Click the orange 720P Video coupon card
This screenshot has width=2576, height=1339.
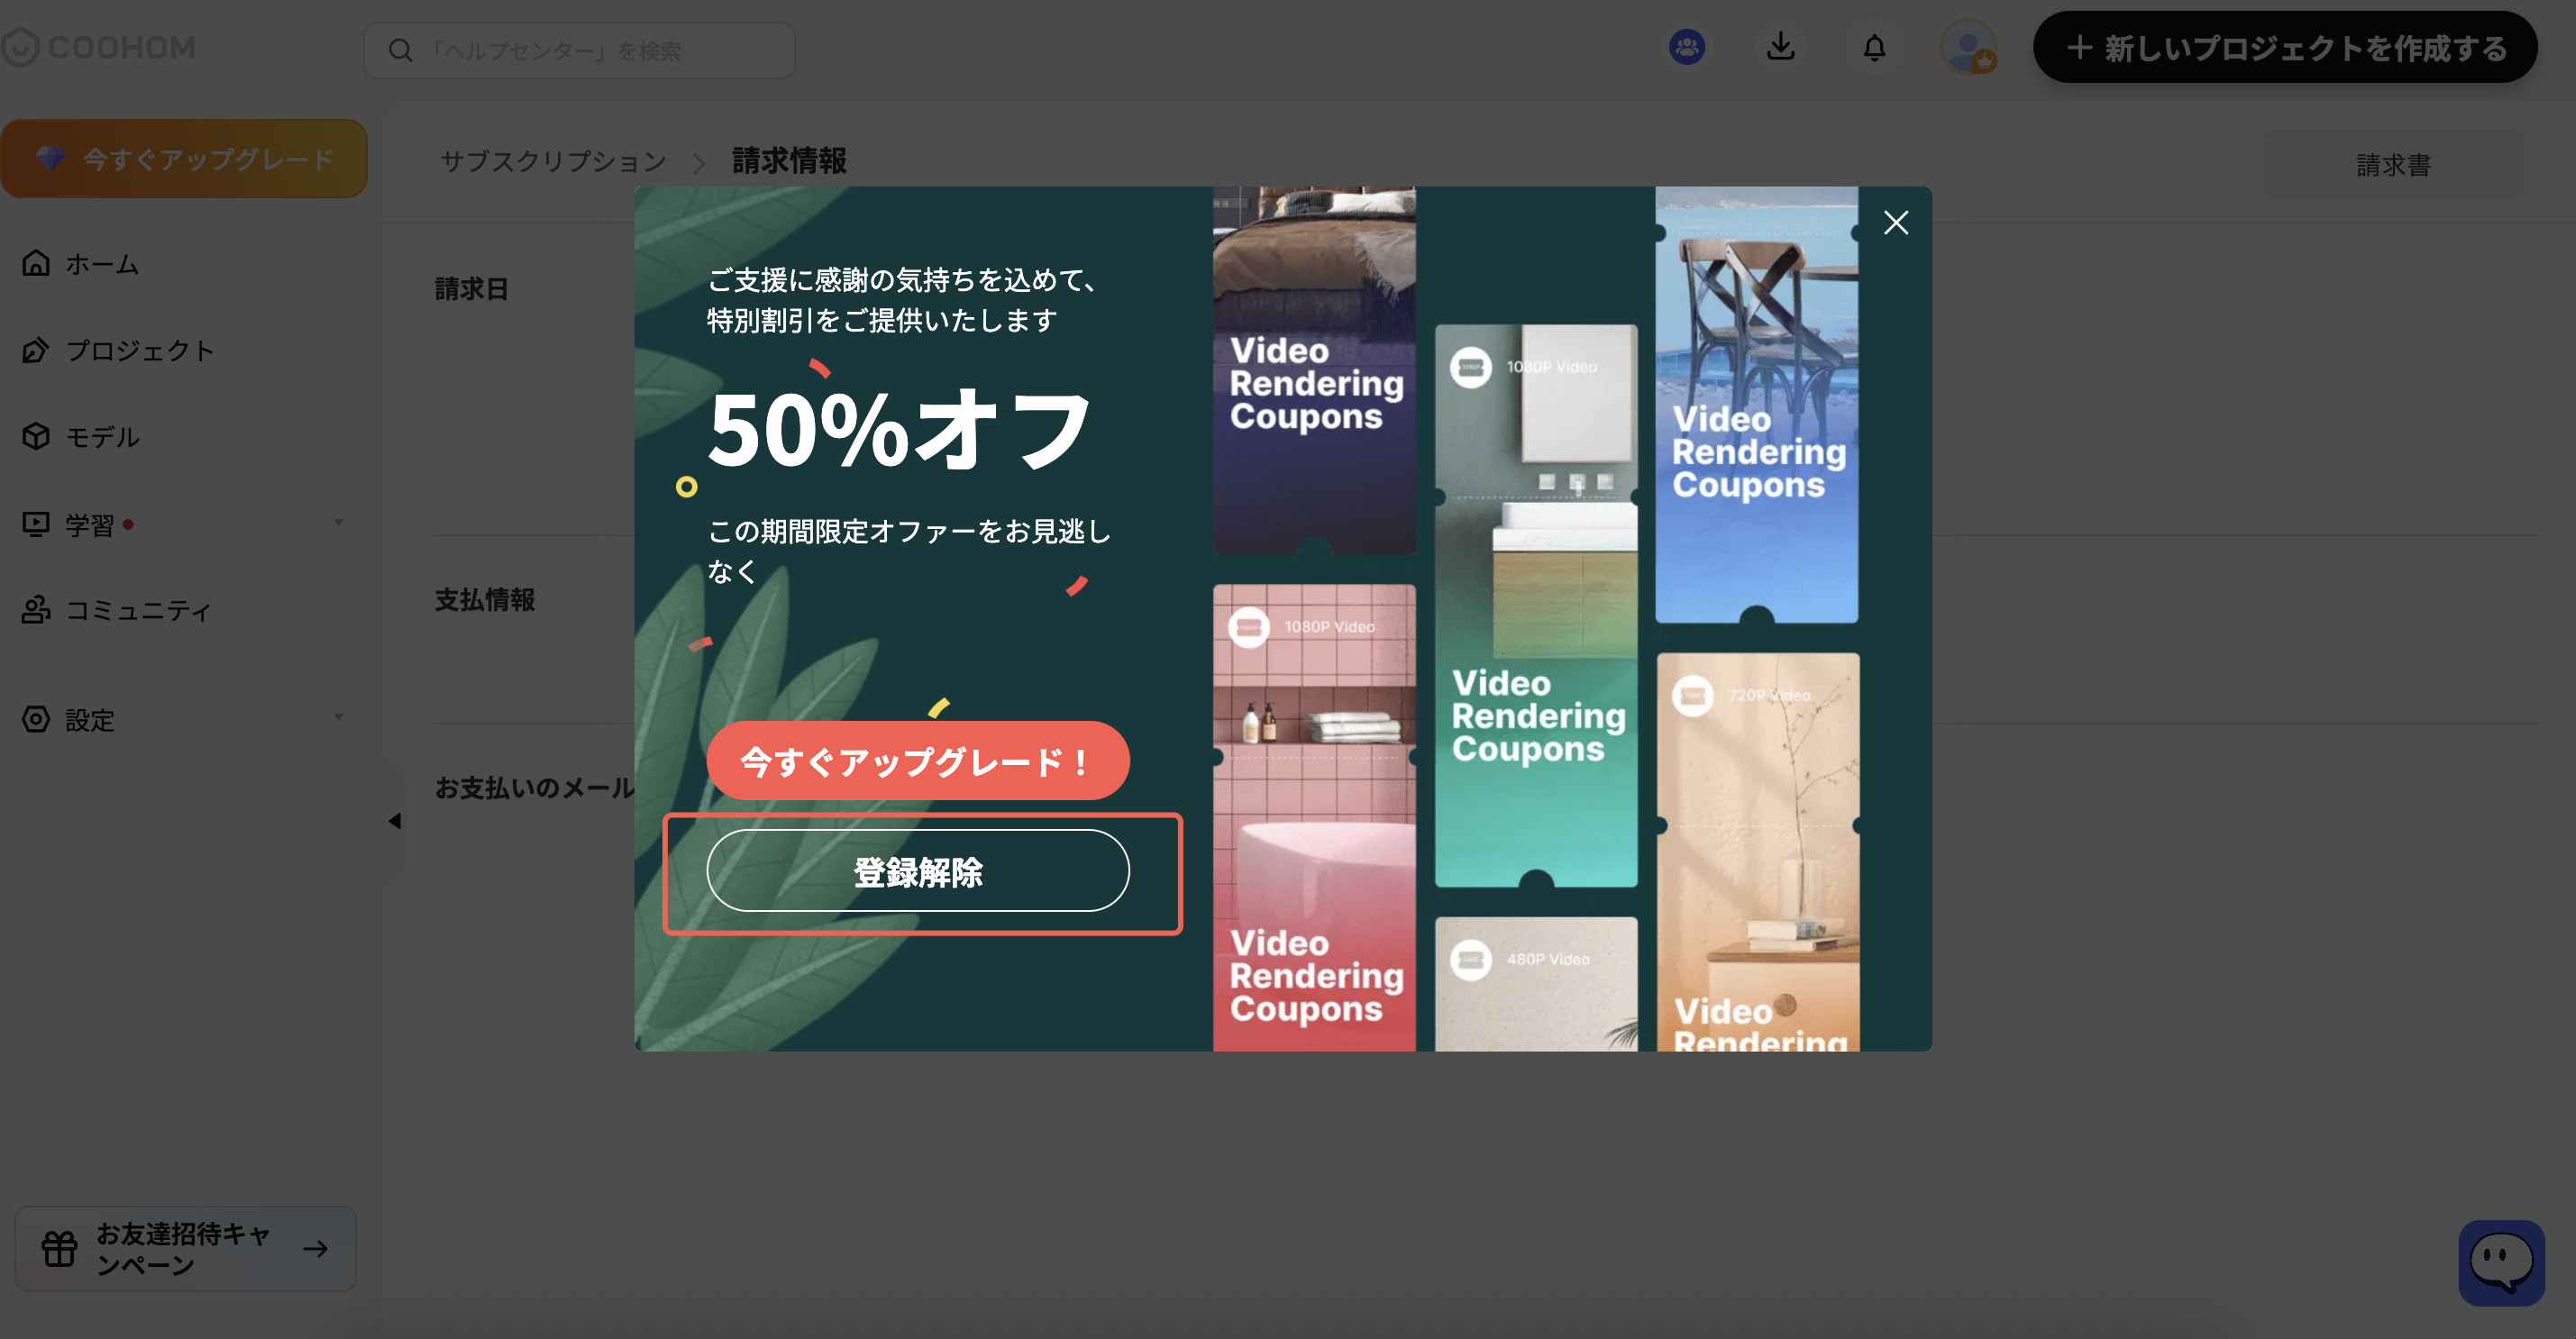point(1758,852)
